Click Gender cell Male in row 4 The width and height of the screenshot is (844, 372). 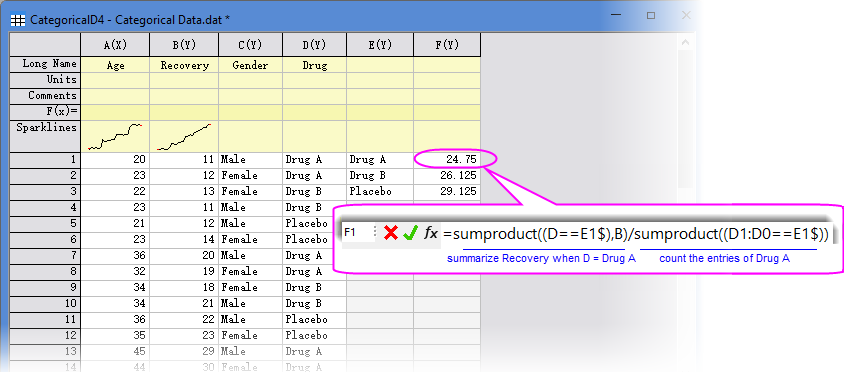pyautogui.click(x=250, y=208)
